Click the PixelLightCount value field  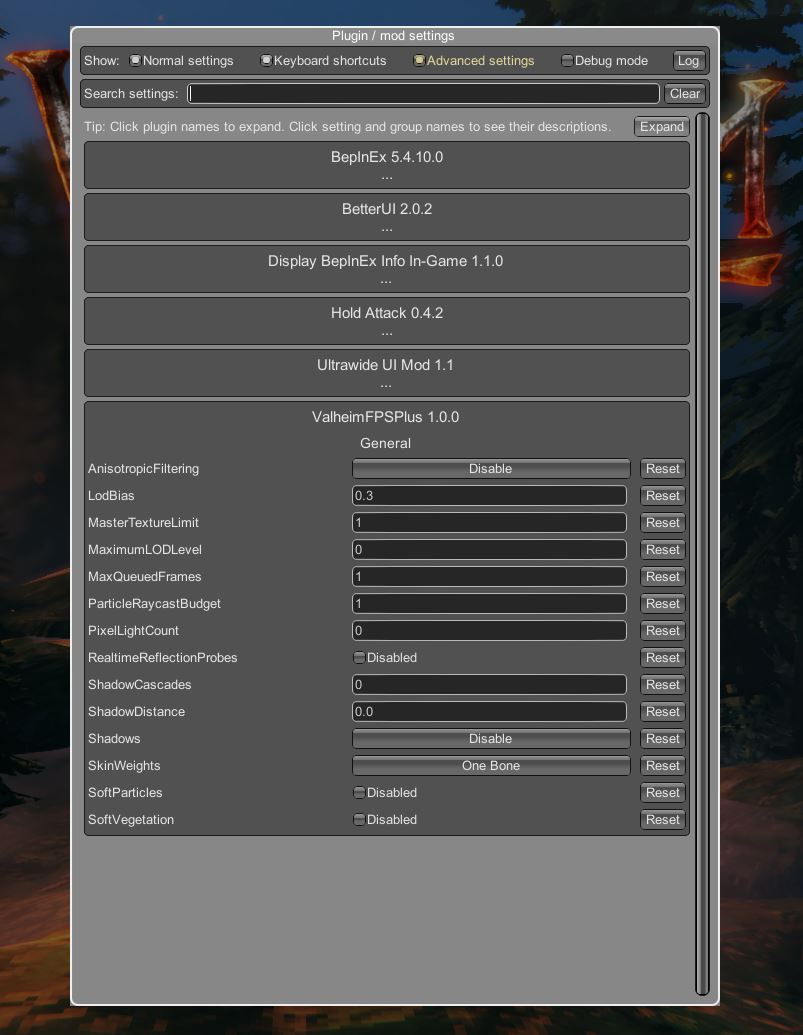489,631
